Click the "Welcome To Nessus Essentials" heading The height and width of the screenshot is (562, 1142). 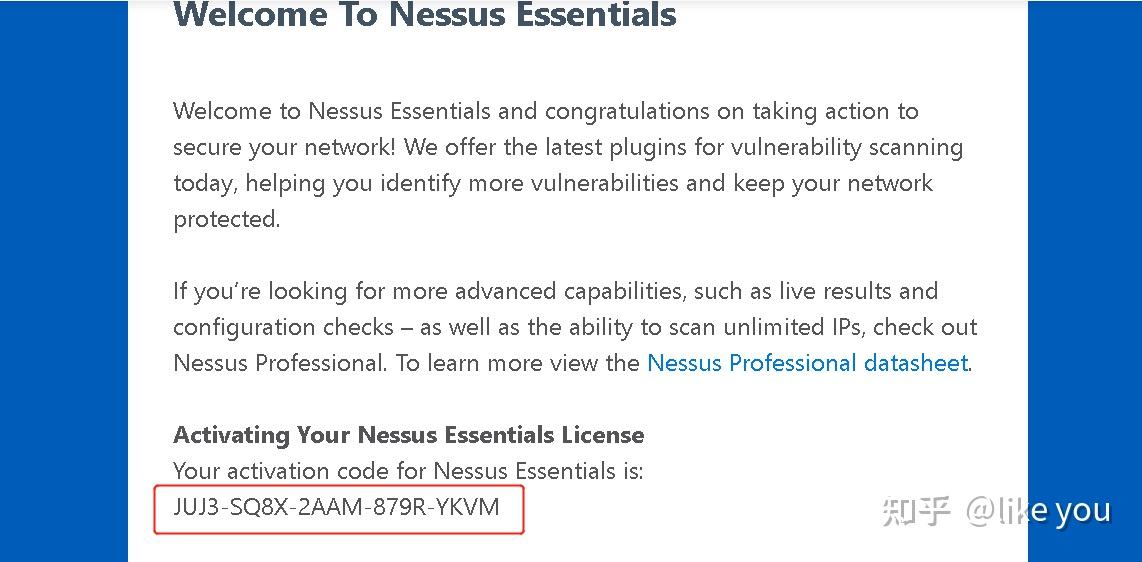click(425, 15)
